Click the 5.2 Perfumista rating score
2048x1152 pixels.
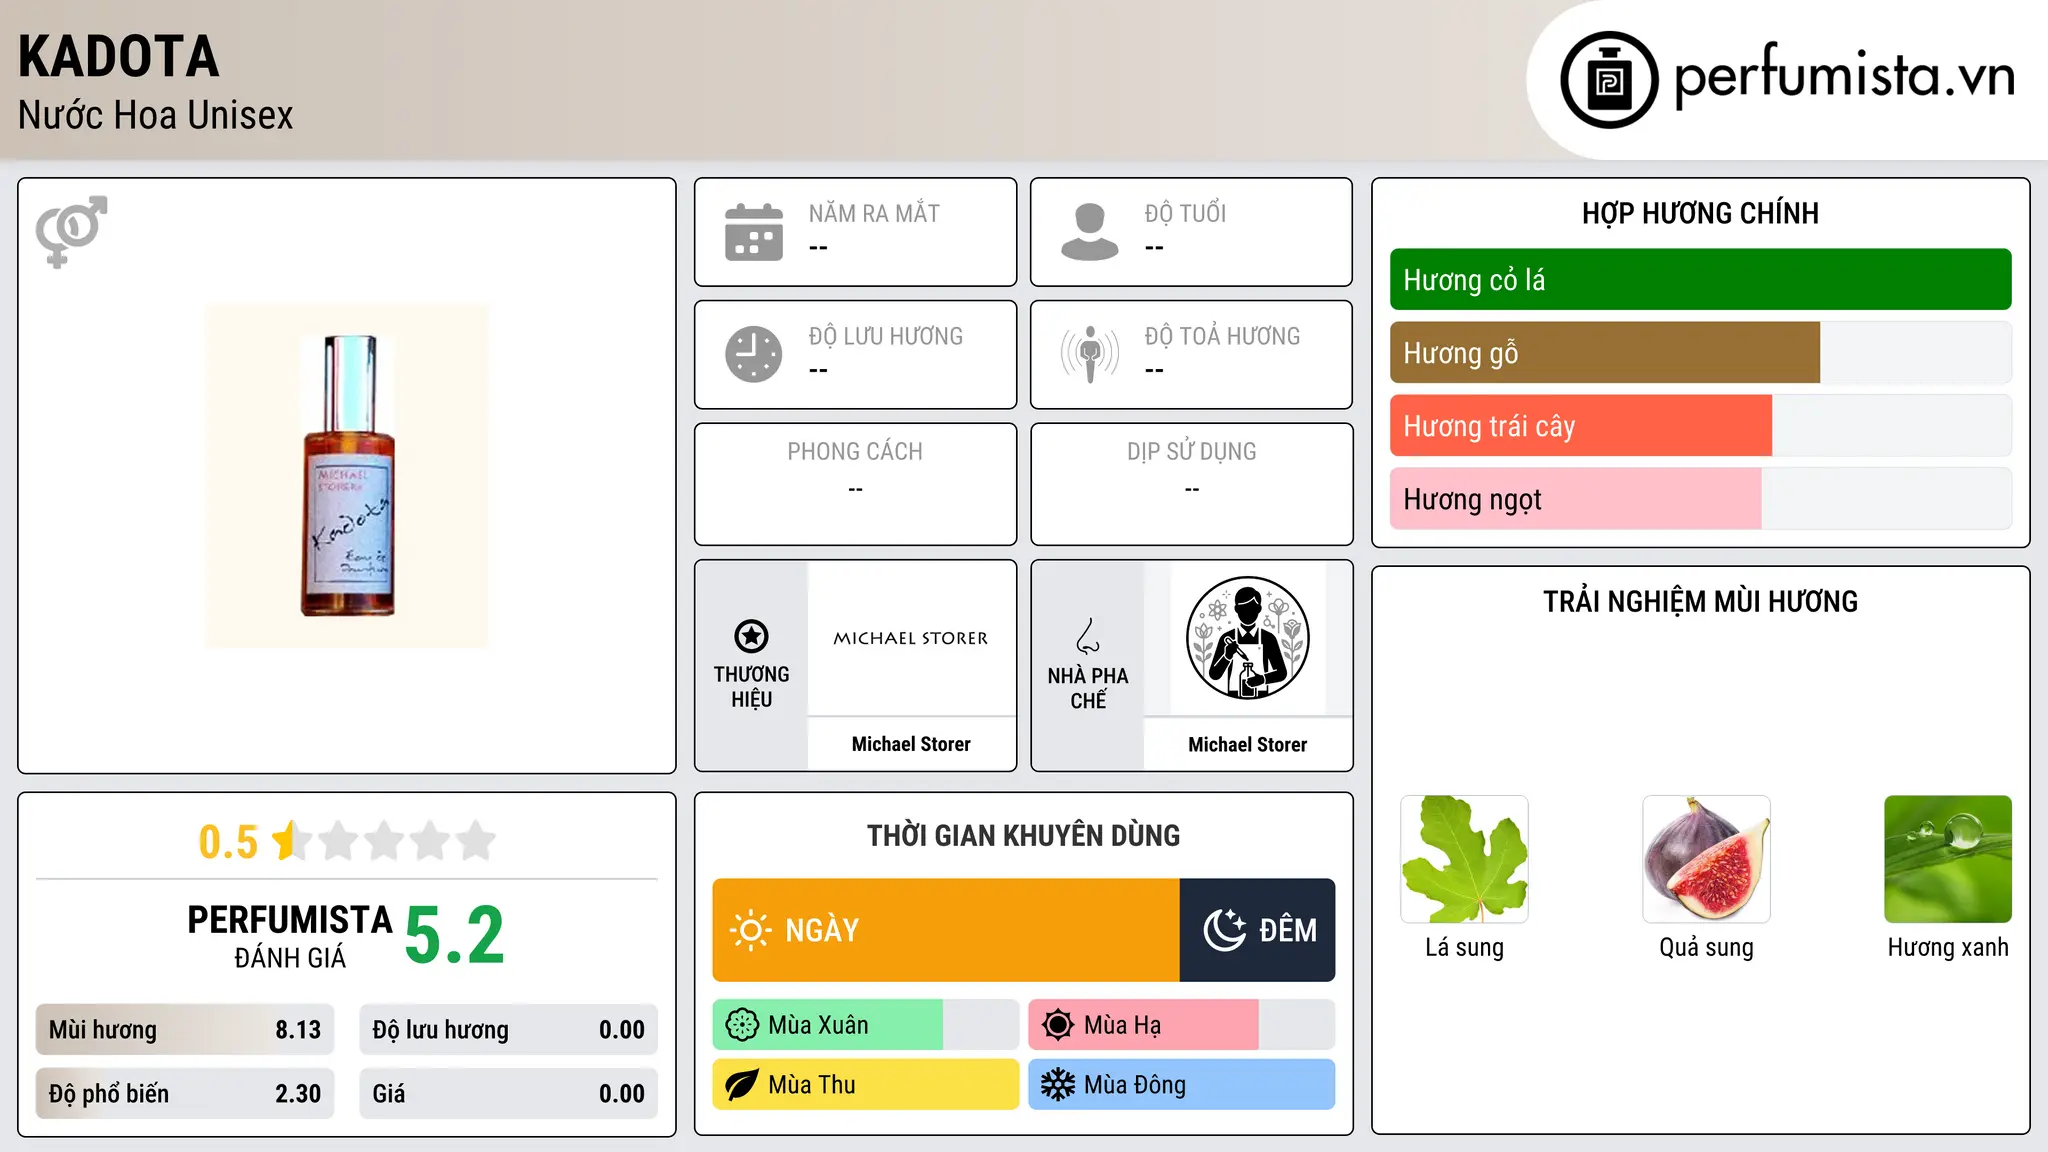[455, 936]
